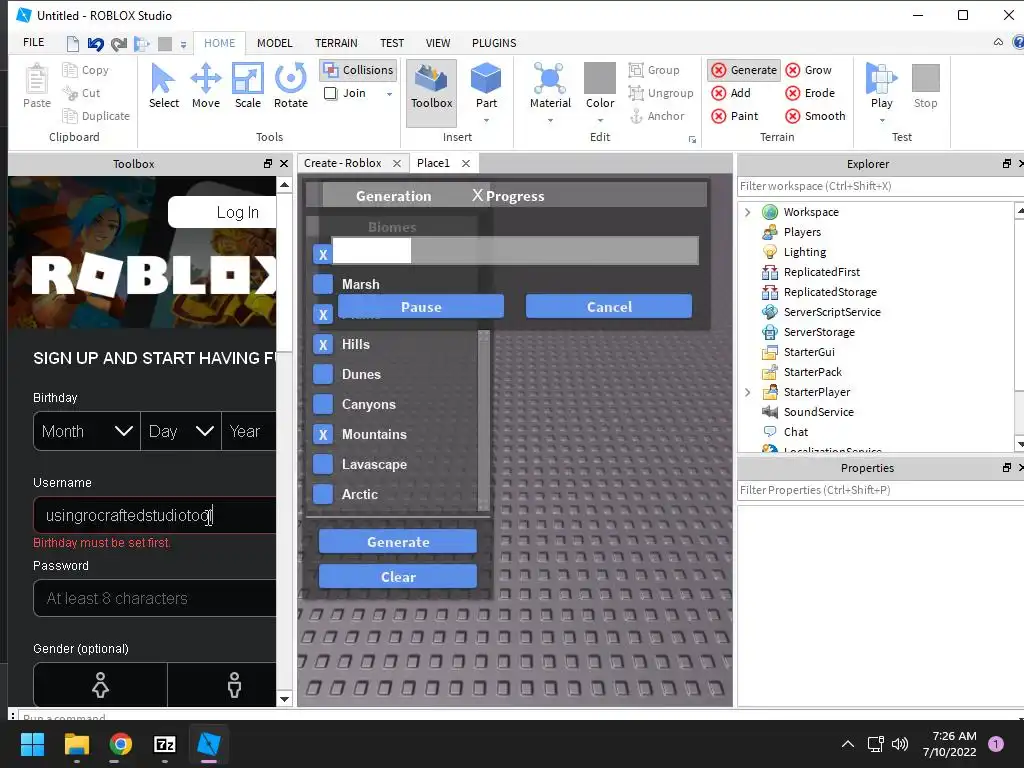Select the terrain Erode tool

810,93
